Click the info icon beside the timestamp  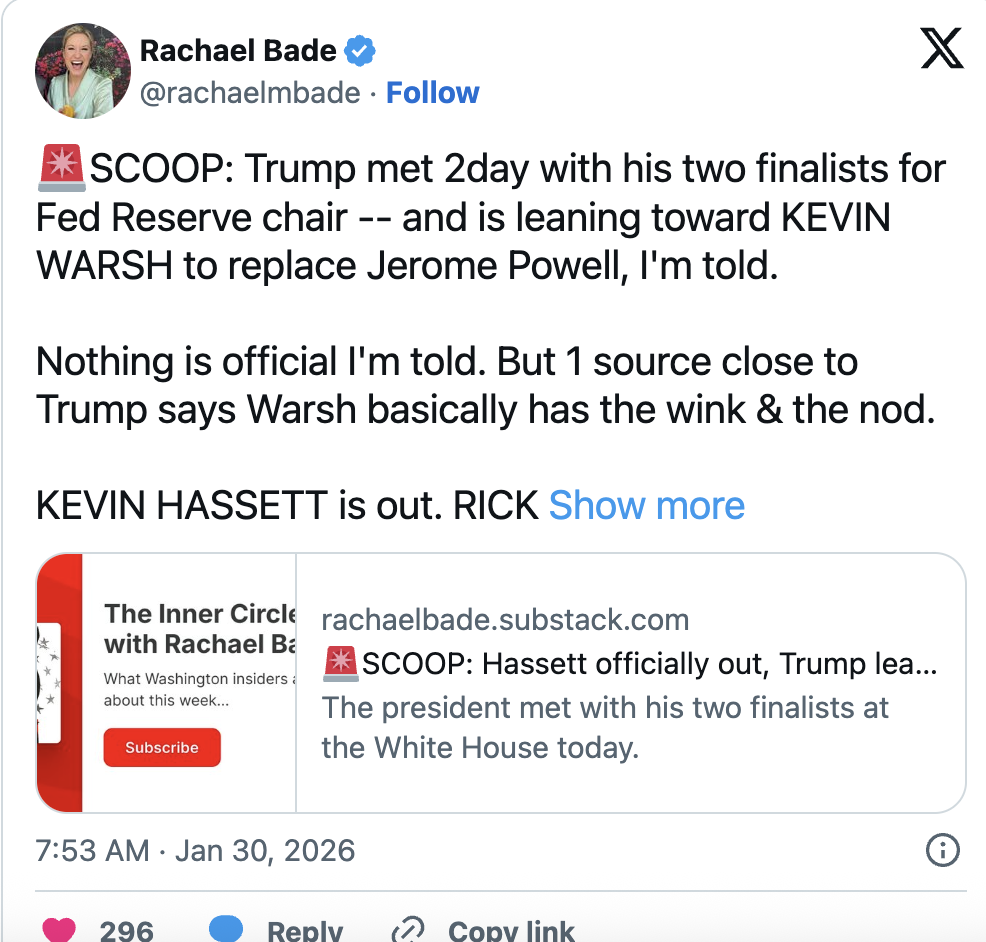click(x=943, y=851)
